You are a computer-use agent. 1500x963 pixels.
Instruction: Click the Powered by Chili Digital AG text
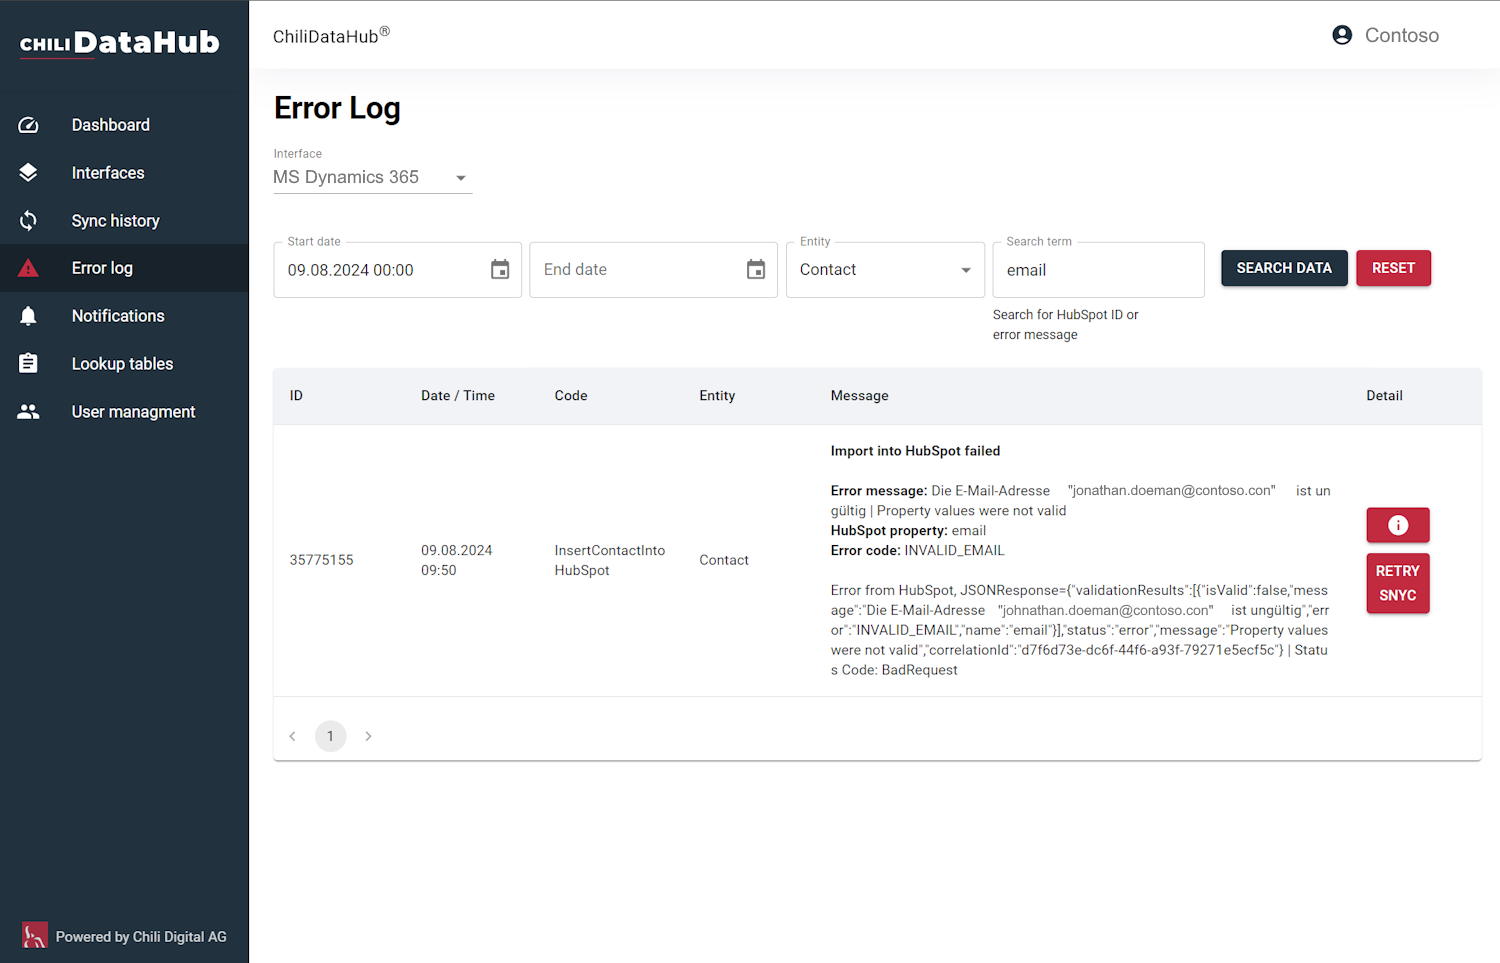click(x=141, y=937)
